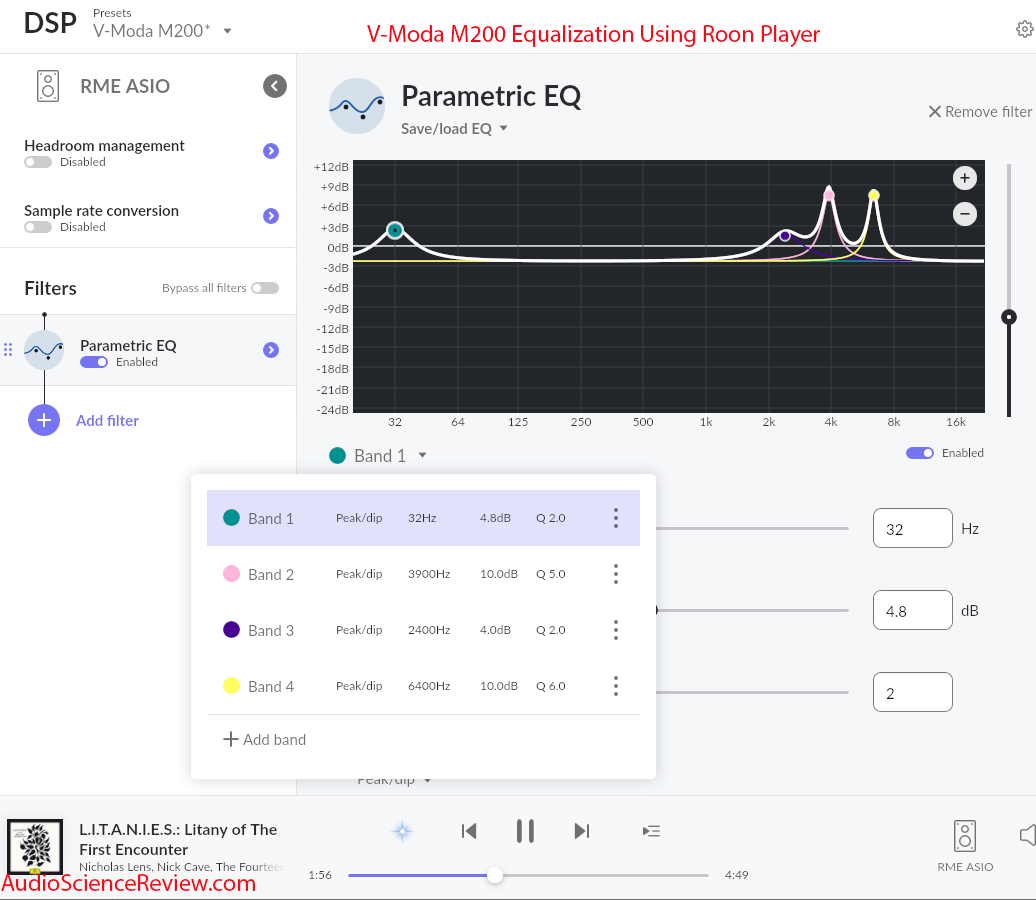Select Band 3 2400Hz row
The height and width of the screenshot is (900, 1036).
424,630
